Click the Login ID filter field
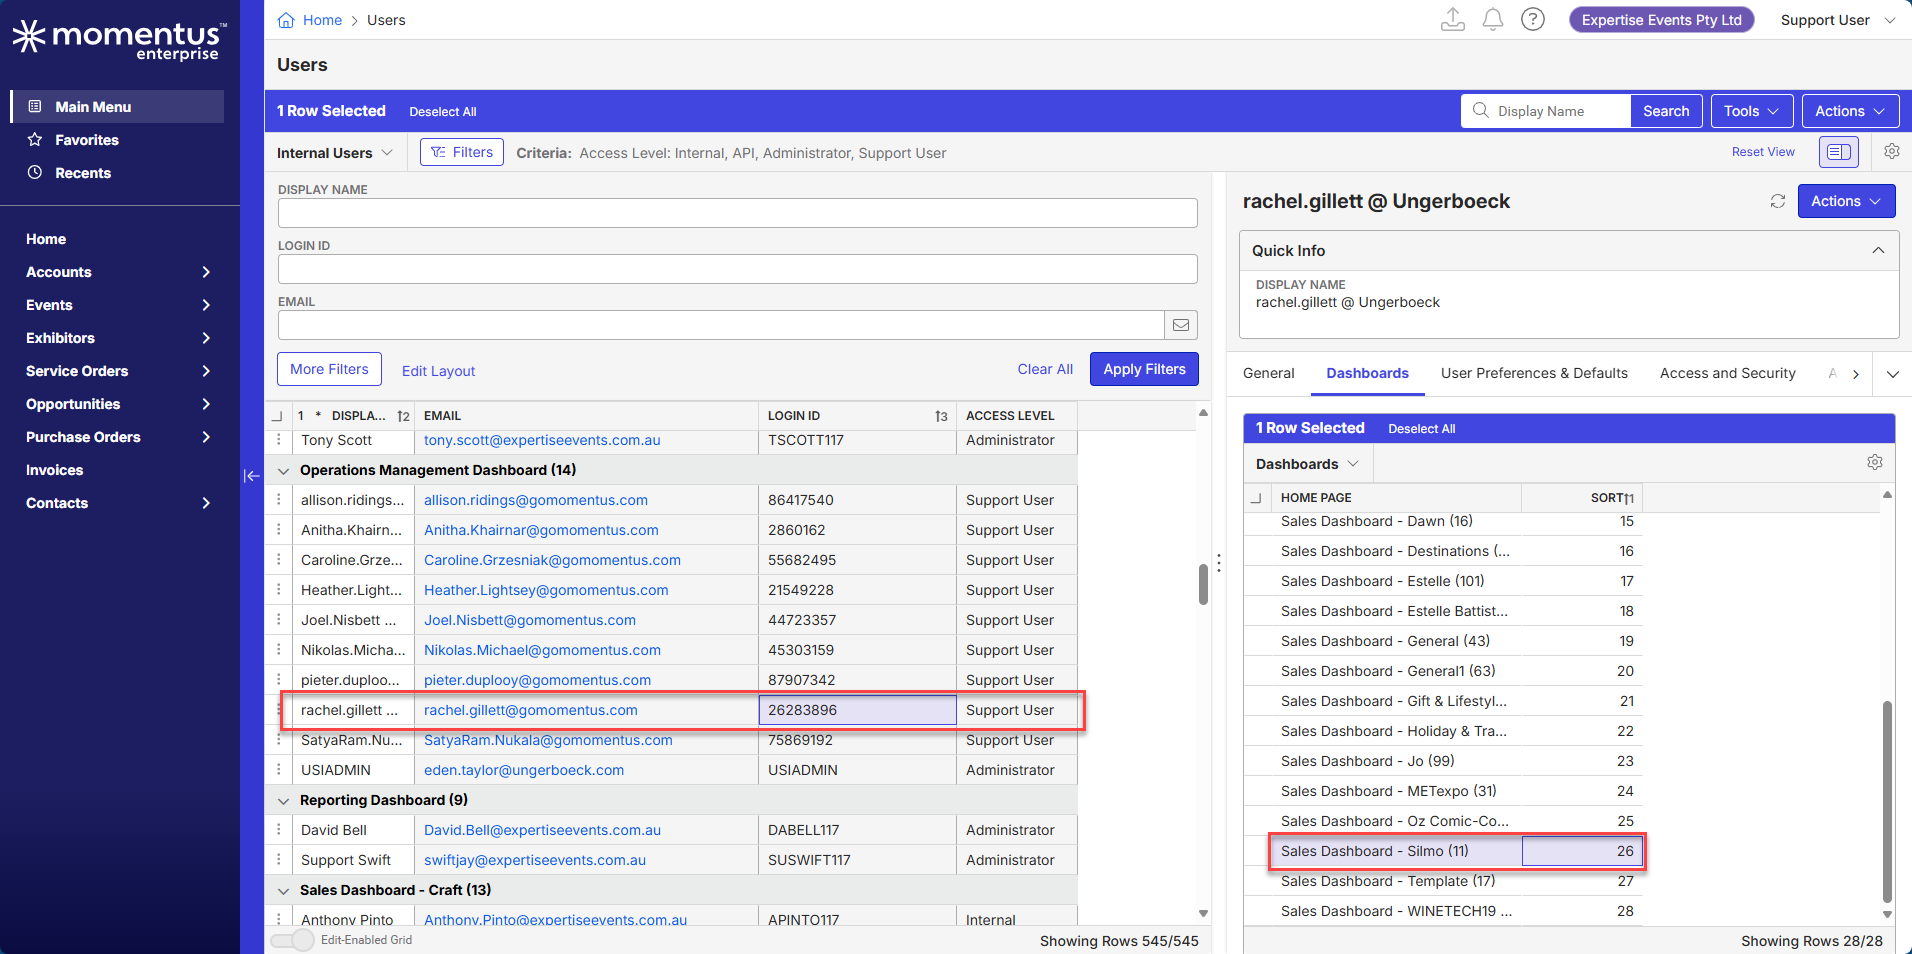 (737, 269)
